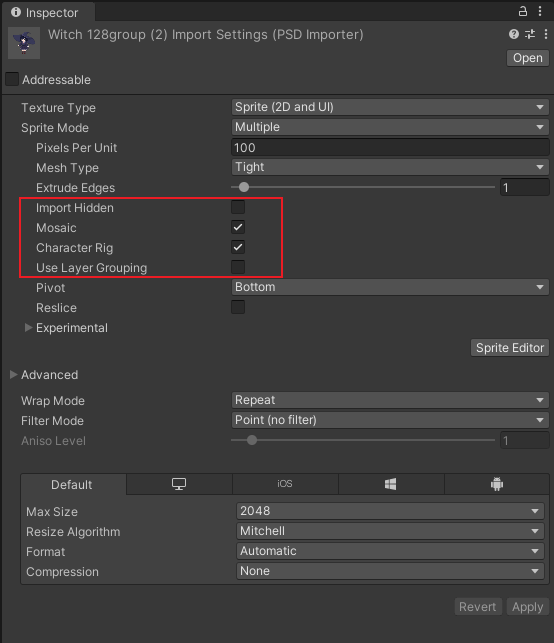The height and width of the screenshot is (643, 554).
Task: Open the Resize Algorithm dropdown
Action: [390, 531]
